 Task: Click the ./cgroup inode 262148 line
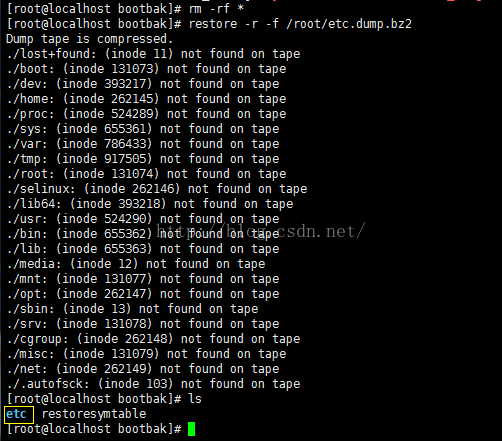pos(153,339)
